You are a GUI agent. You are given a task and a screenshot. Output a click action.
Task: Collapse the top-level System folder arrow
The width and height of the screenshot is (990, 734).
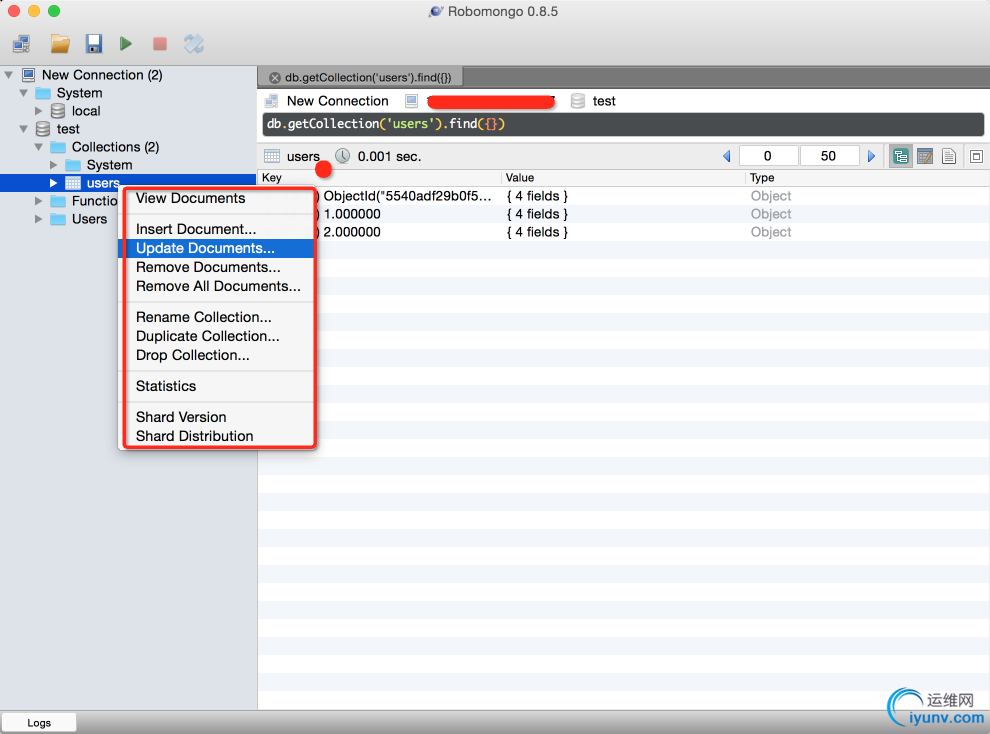24,93
